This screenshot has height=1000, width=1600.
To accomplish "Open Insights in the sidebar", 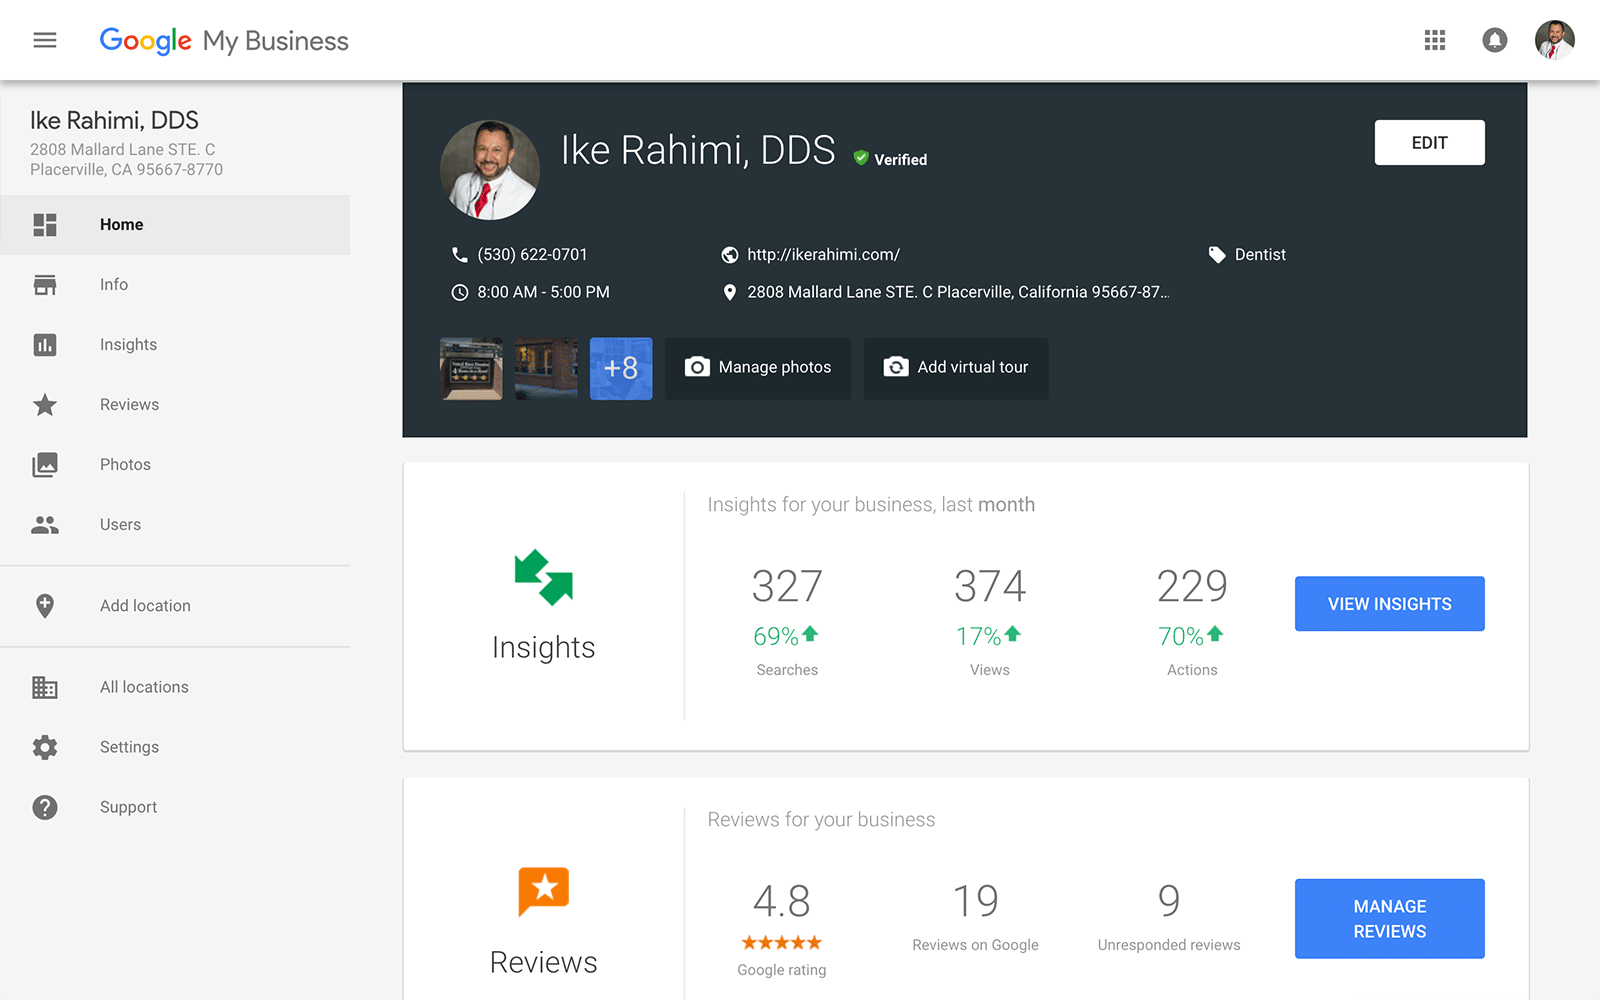I will (x=175, y=345).
